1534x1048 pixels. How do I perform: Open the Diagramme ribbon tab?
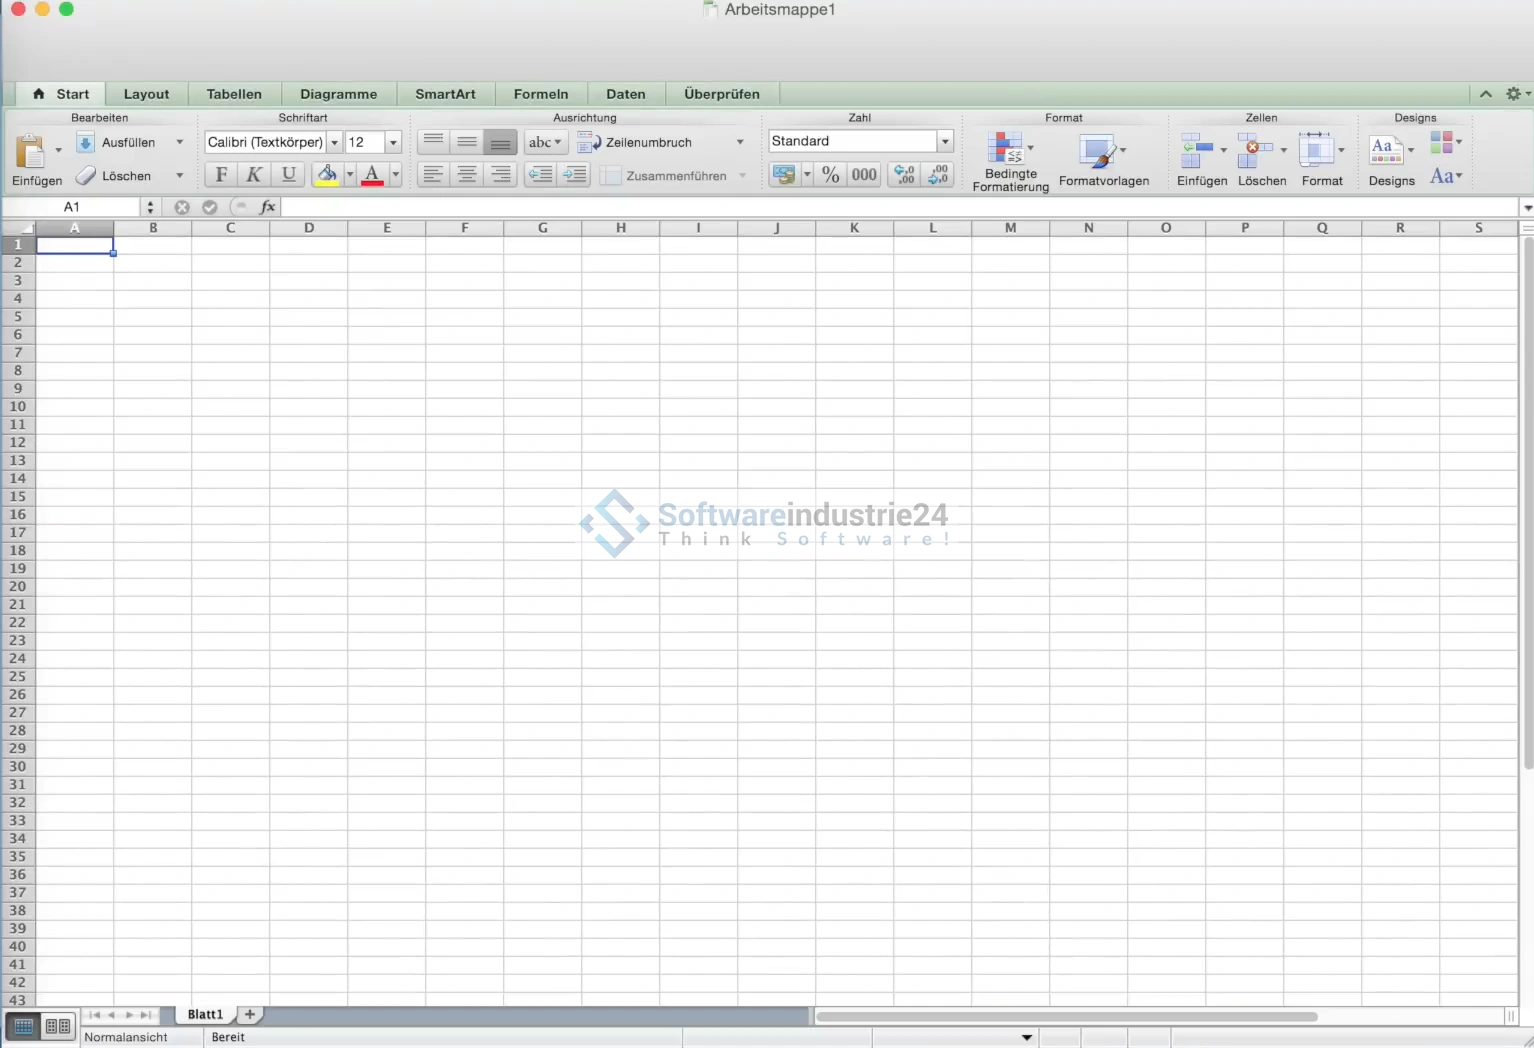tap(338, 94)
